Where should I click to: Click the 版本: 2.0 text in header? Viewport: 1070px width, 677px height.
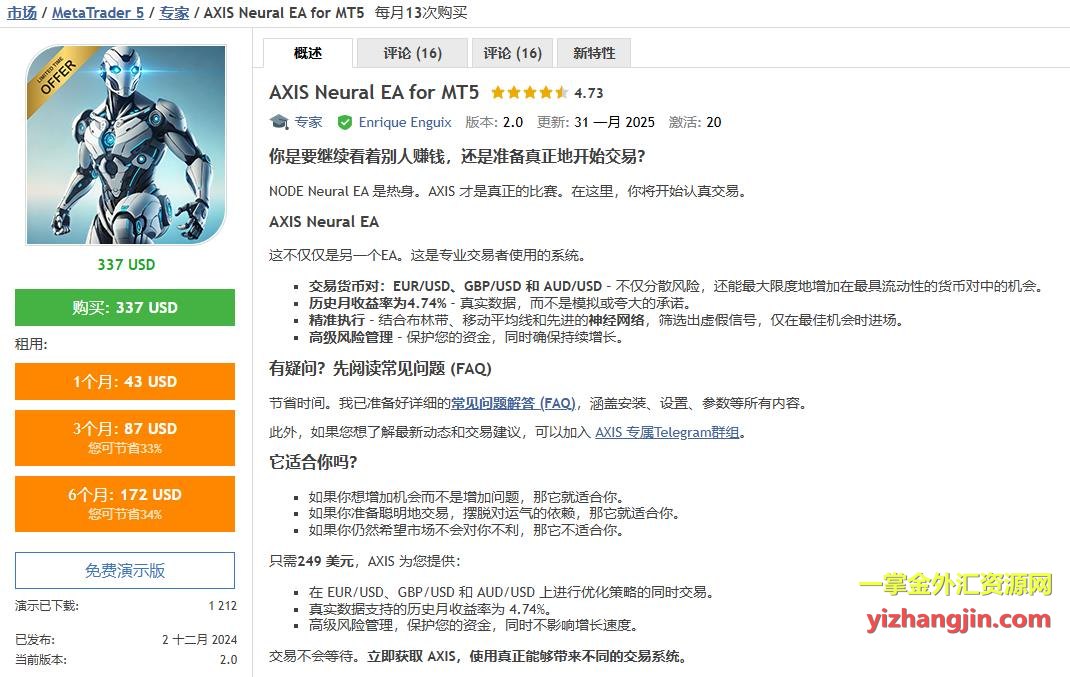pyautogui.click(x=494, y=122)
